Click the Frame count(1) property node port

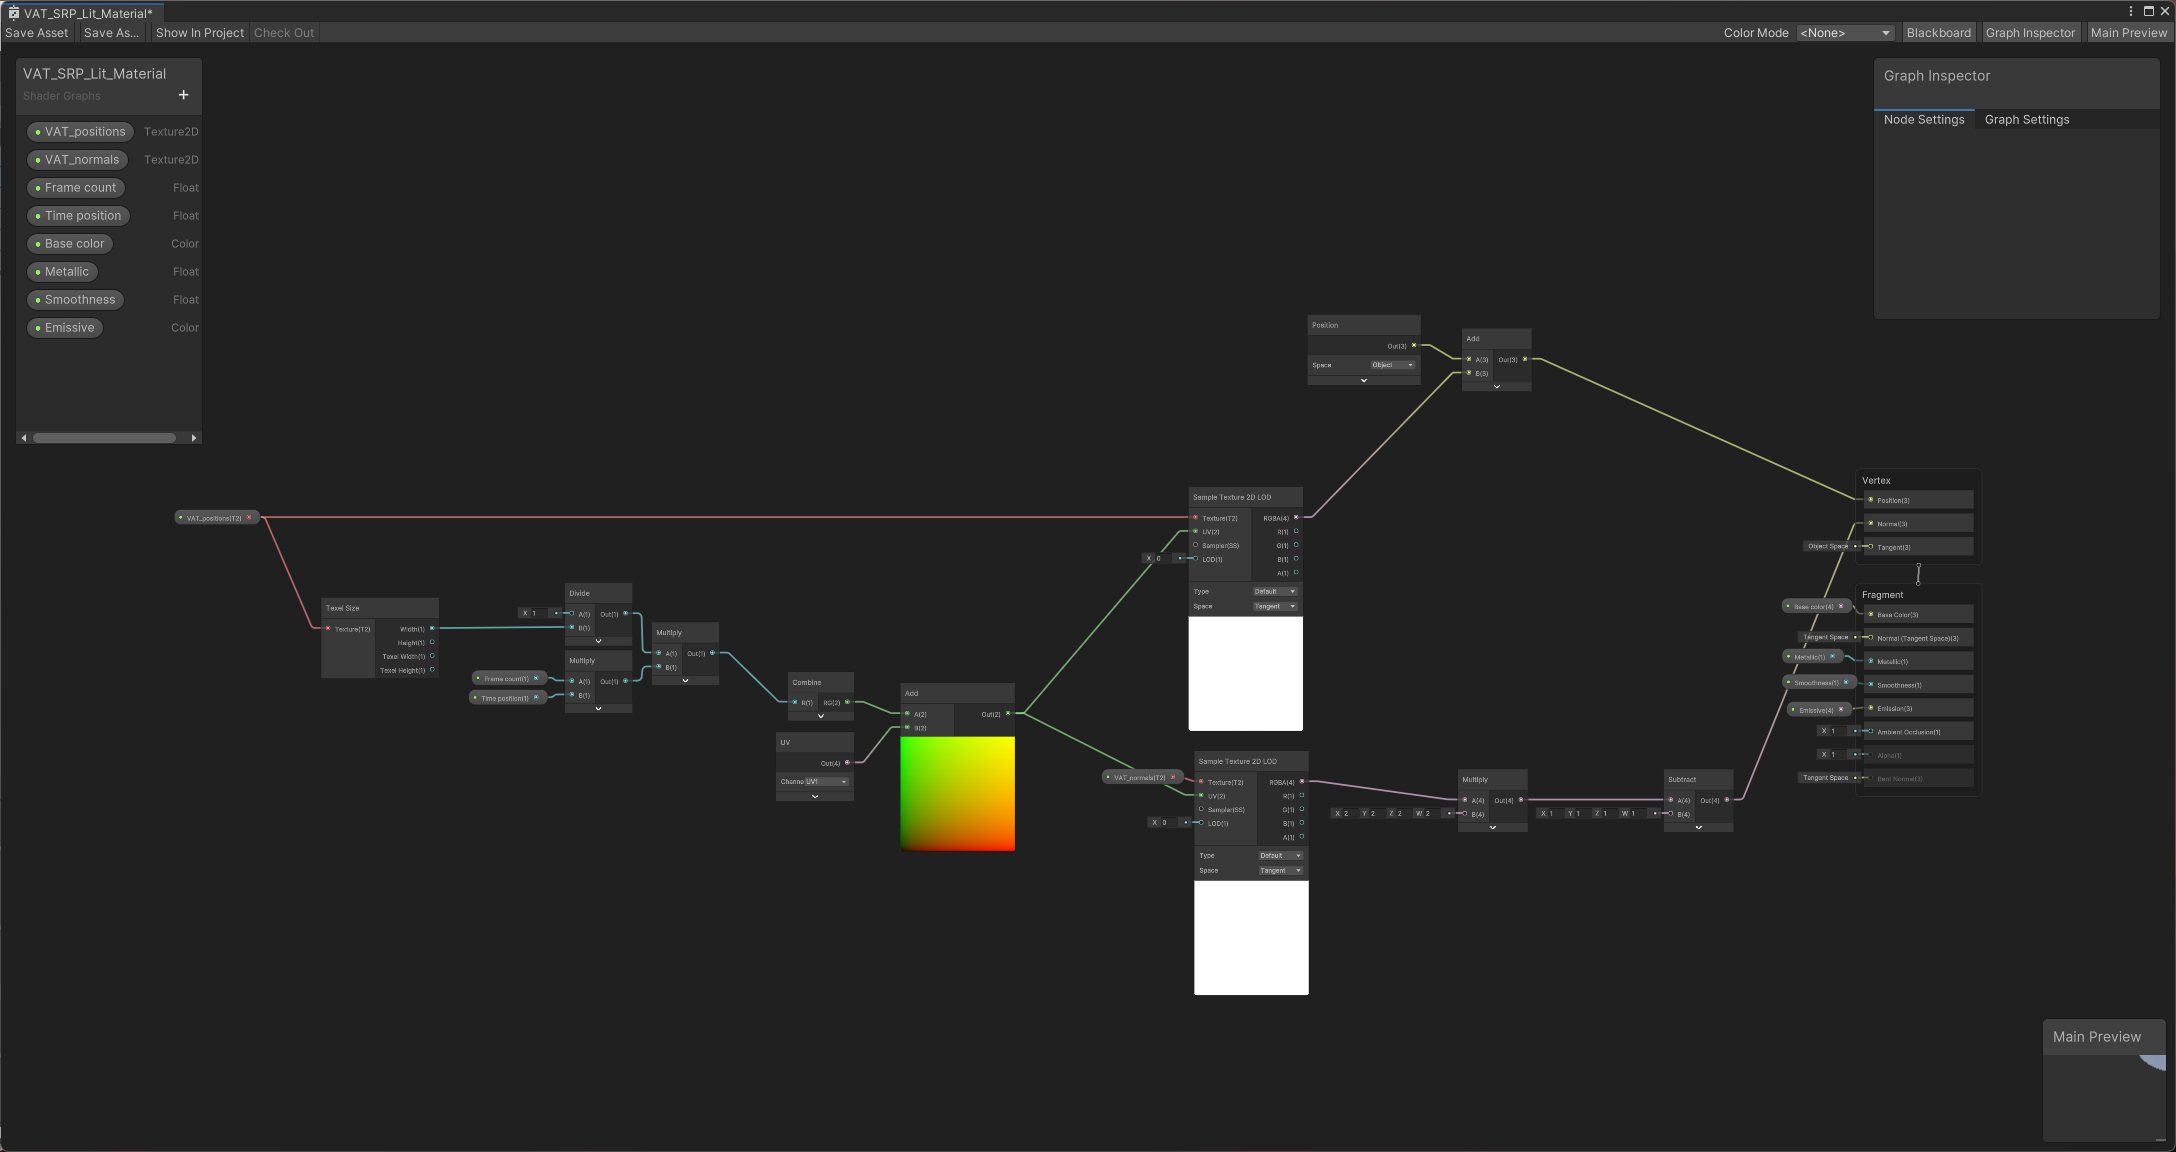[536, 678]
